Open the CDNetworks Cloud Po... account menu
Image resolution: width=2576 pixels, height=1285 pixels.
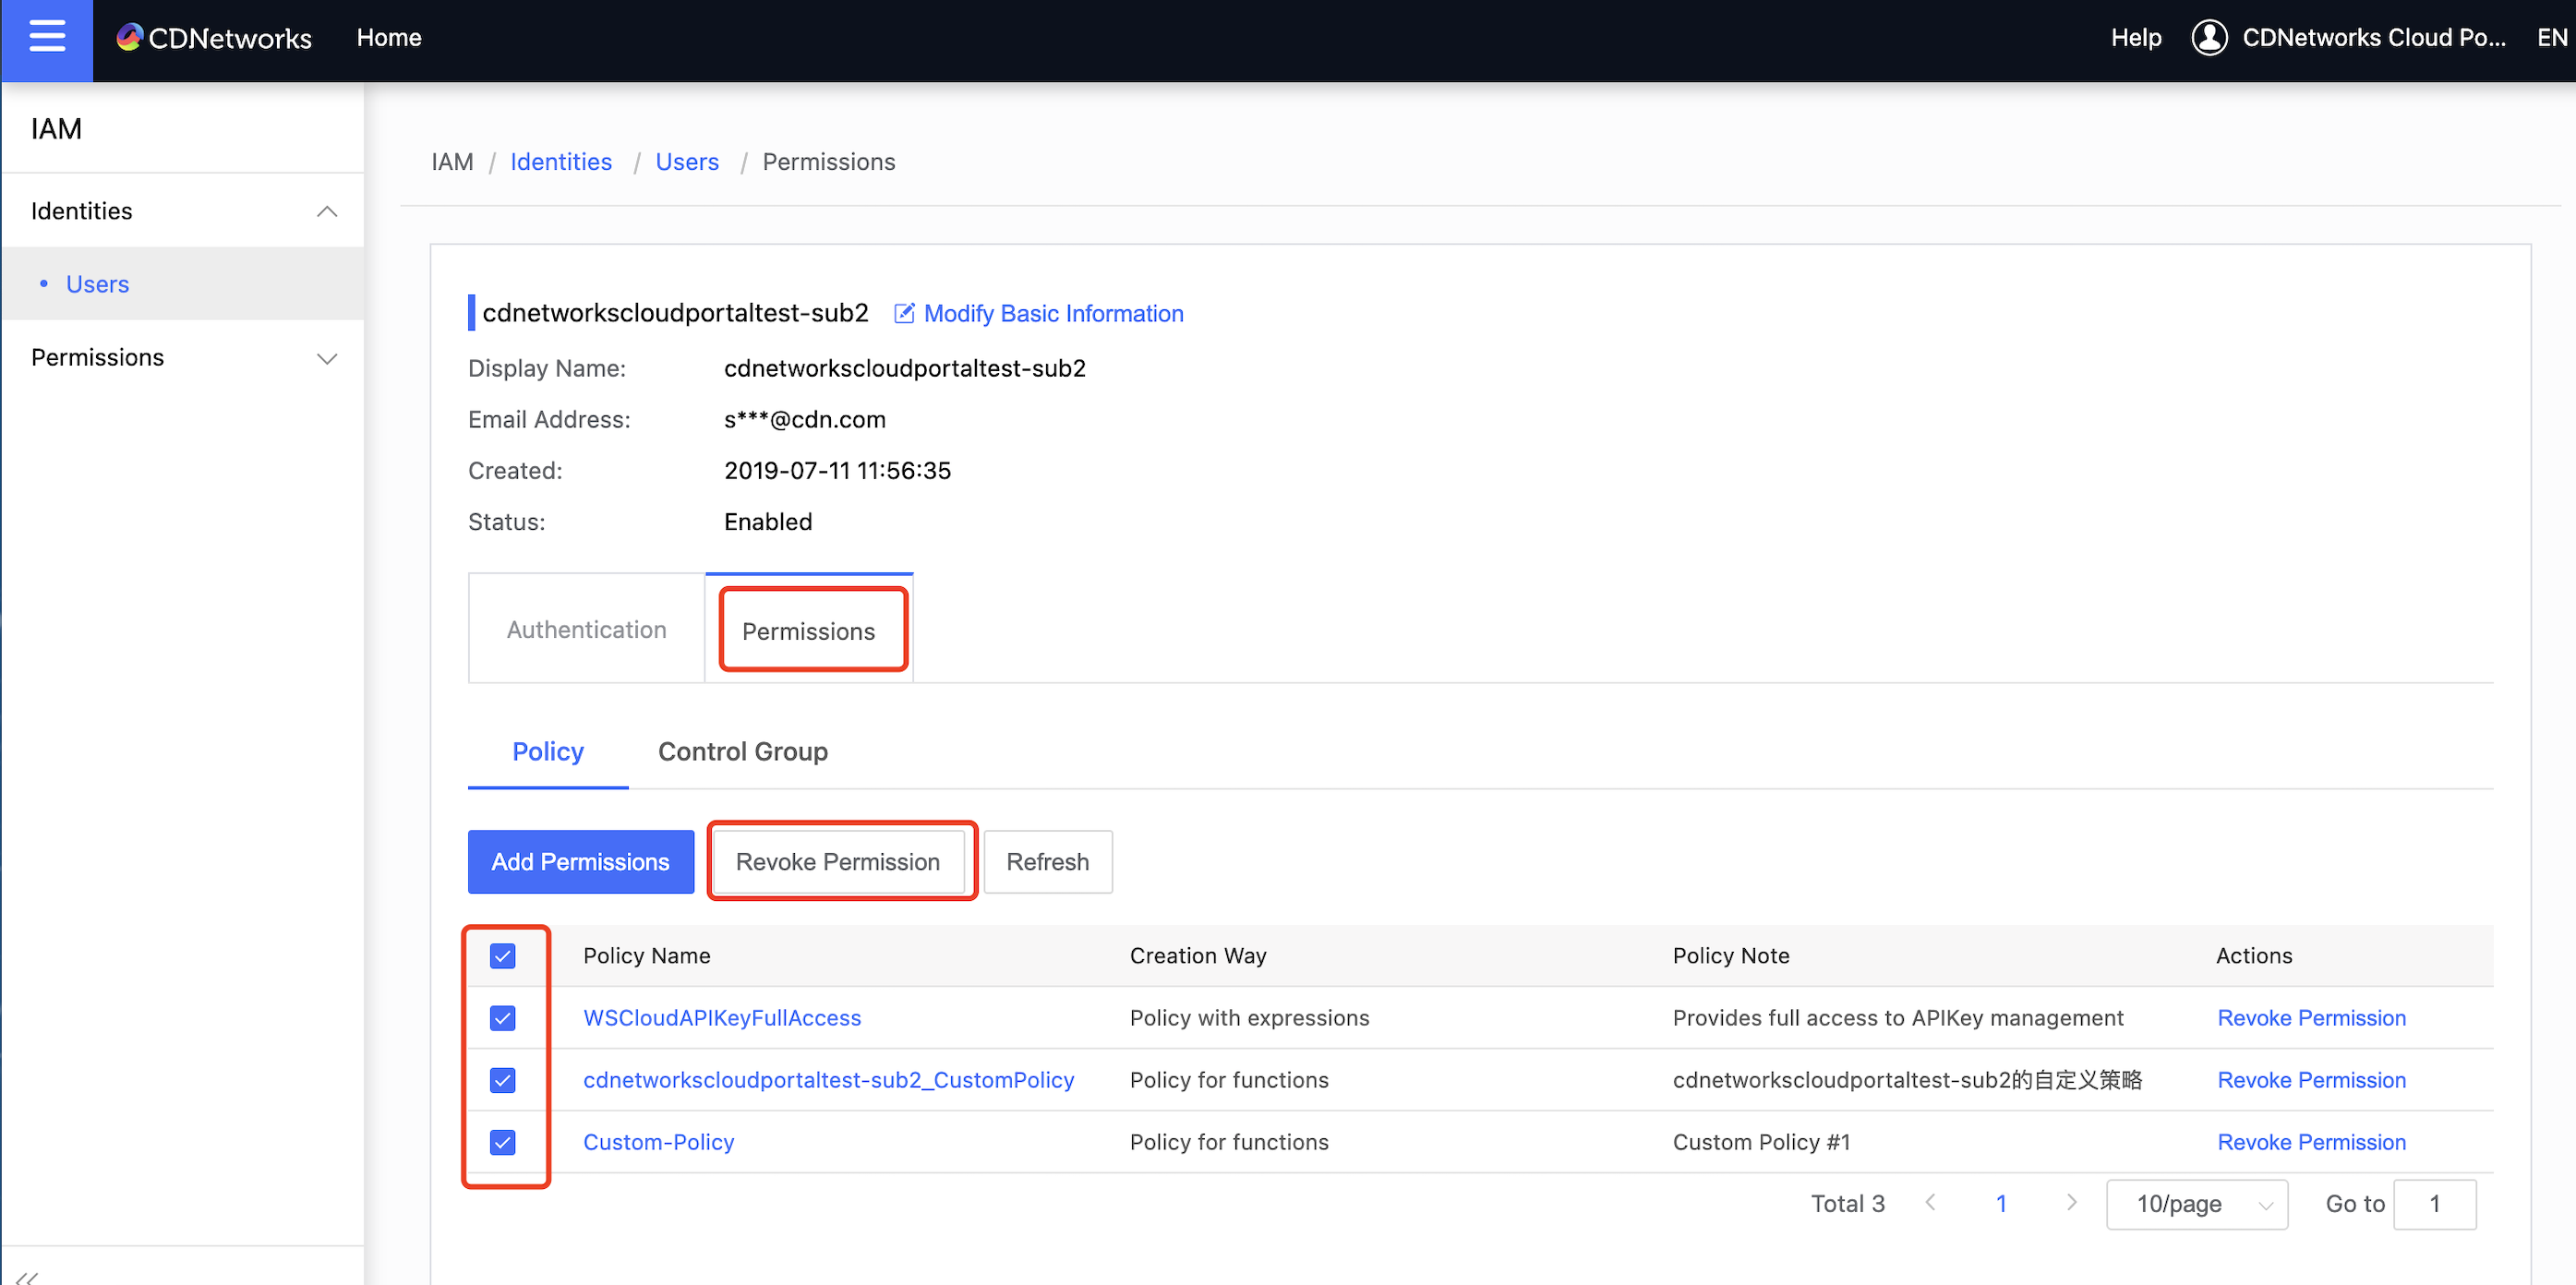click(x=2374, y=38)
